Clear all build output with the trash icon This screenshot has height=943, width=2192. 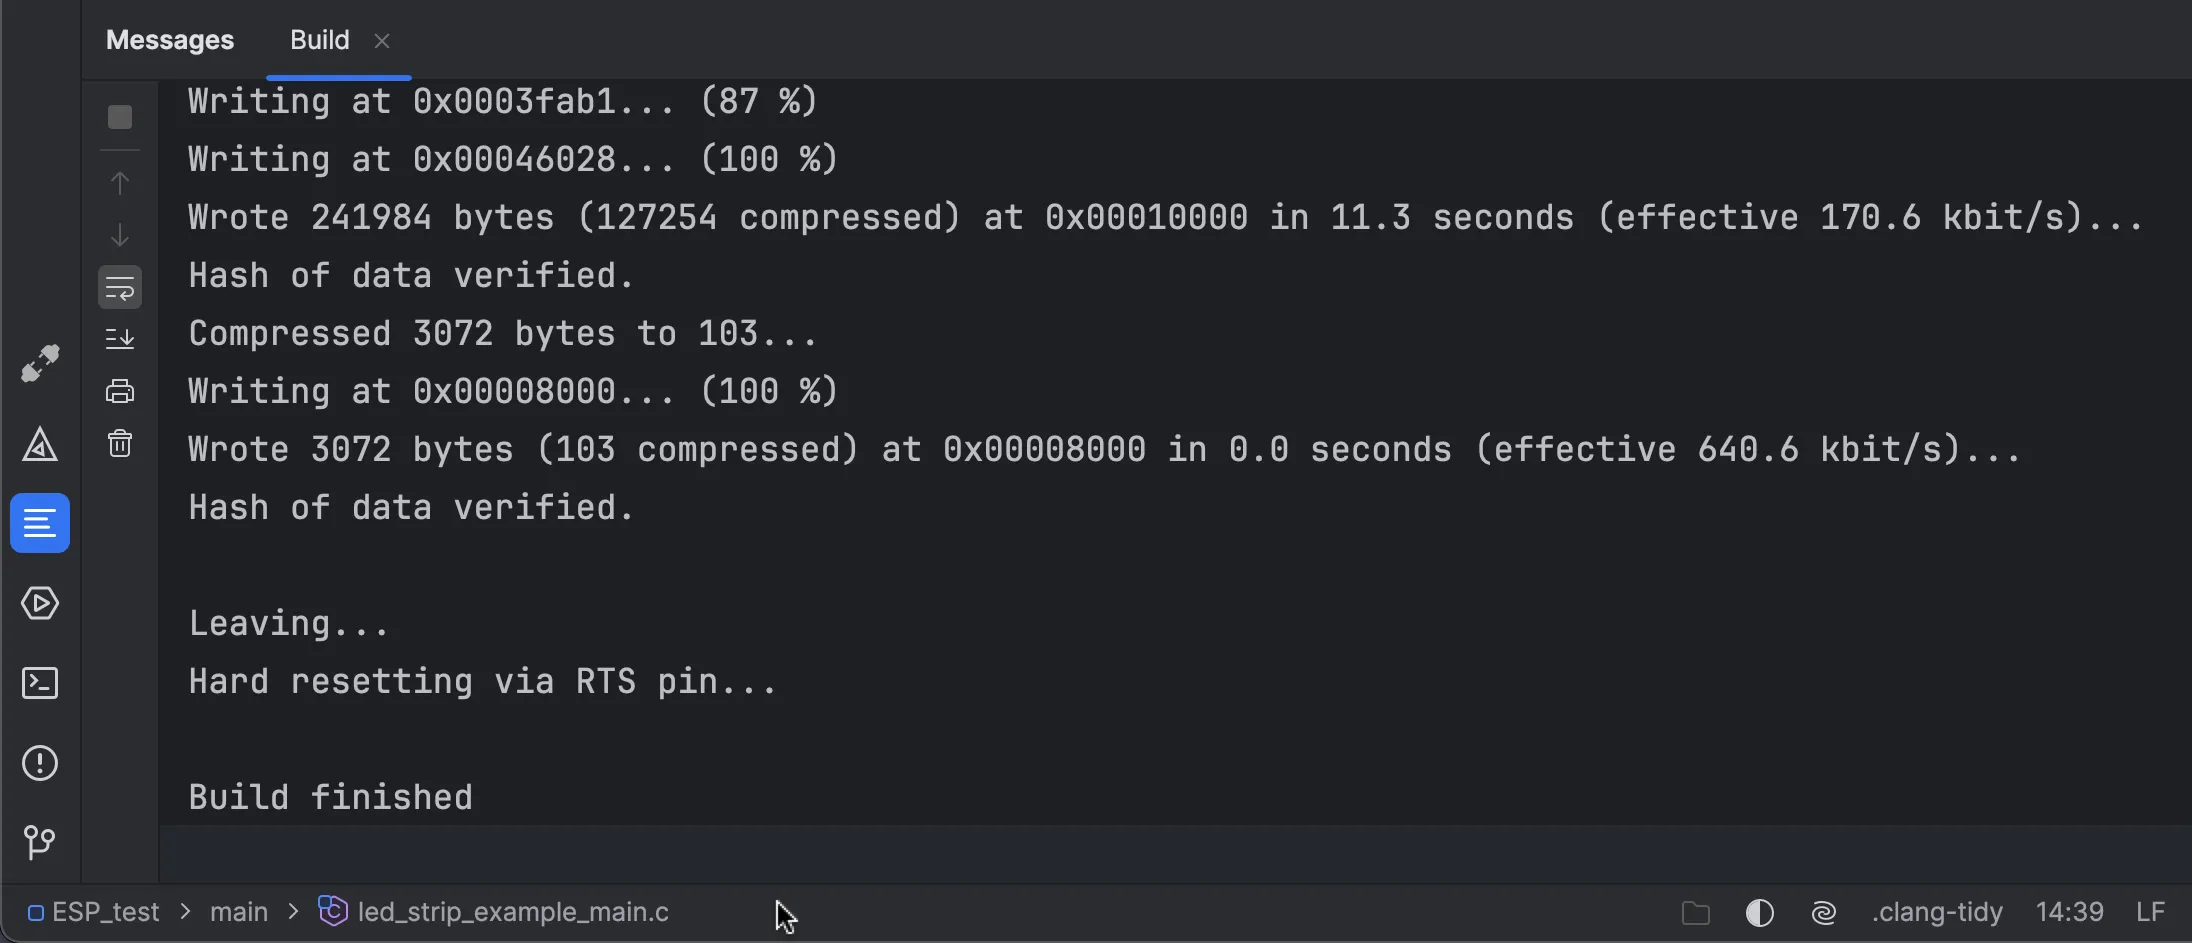120,443
